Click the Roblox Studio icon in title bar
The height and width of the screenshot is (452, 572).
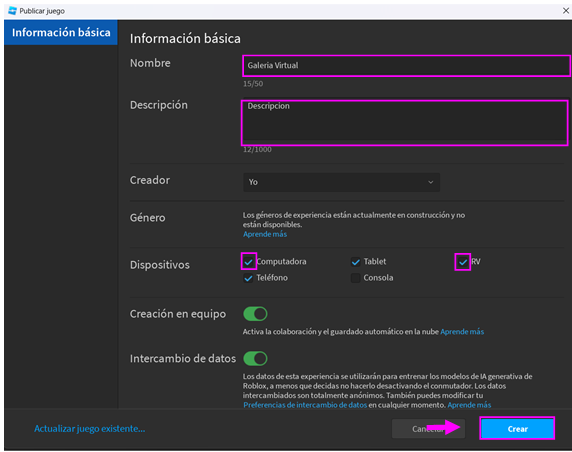tap(12, 11)
